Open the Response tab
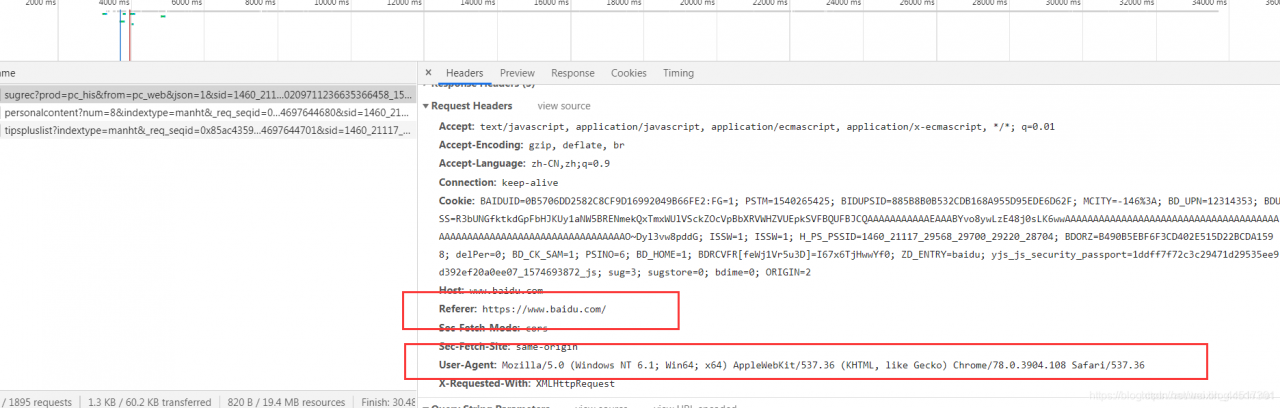This screenshot has width=1280, height=408. [572, 73]
